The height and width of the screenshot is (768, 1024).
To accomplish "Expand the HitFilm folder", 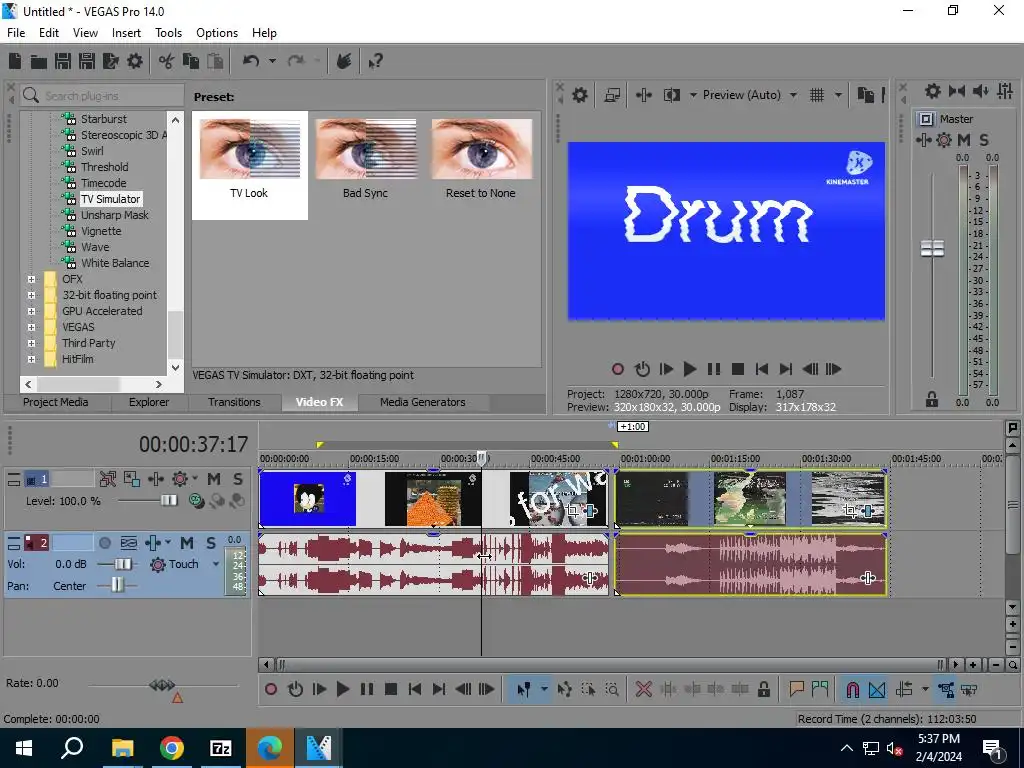I will 31,359.
